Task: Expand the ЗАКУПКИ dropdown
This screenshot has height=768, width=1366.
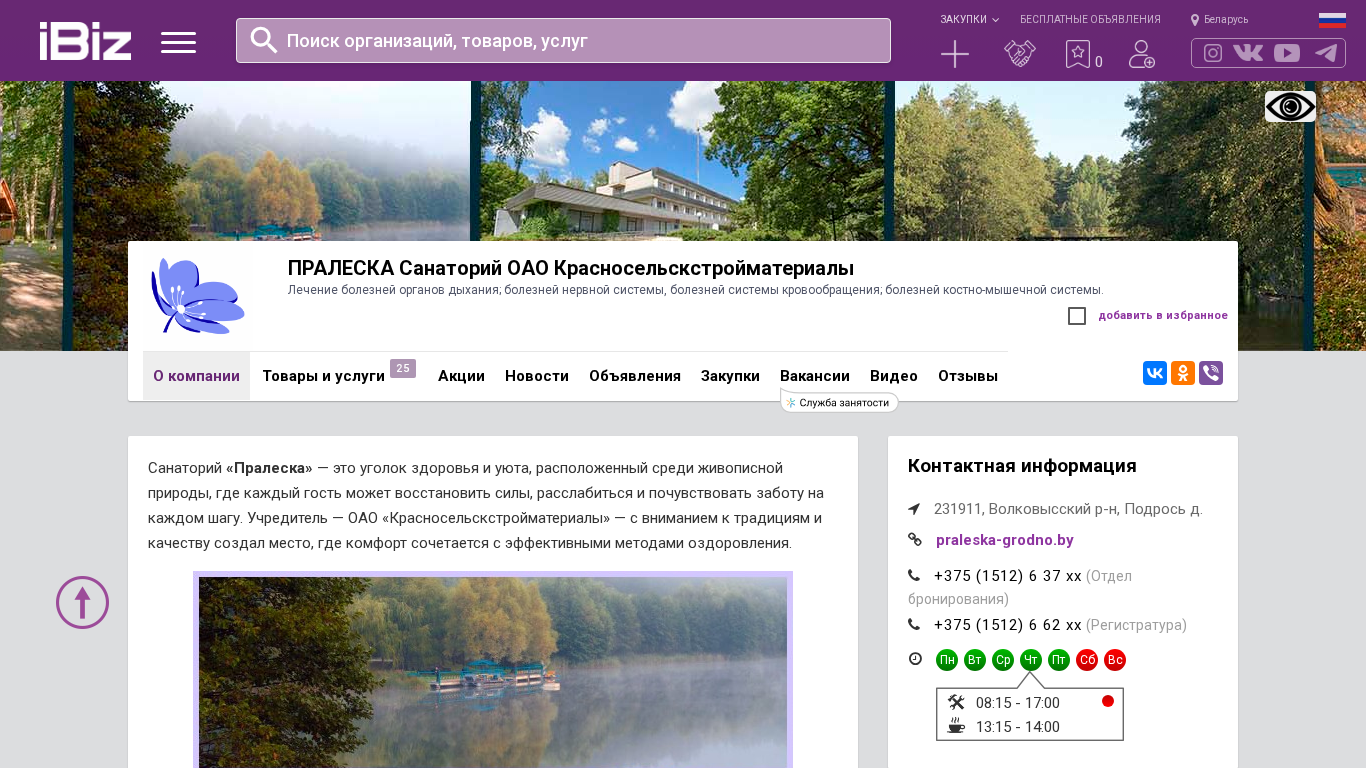Action: [x=969, y=19]
